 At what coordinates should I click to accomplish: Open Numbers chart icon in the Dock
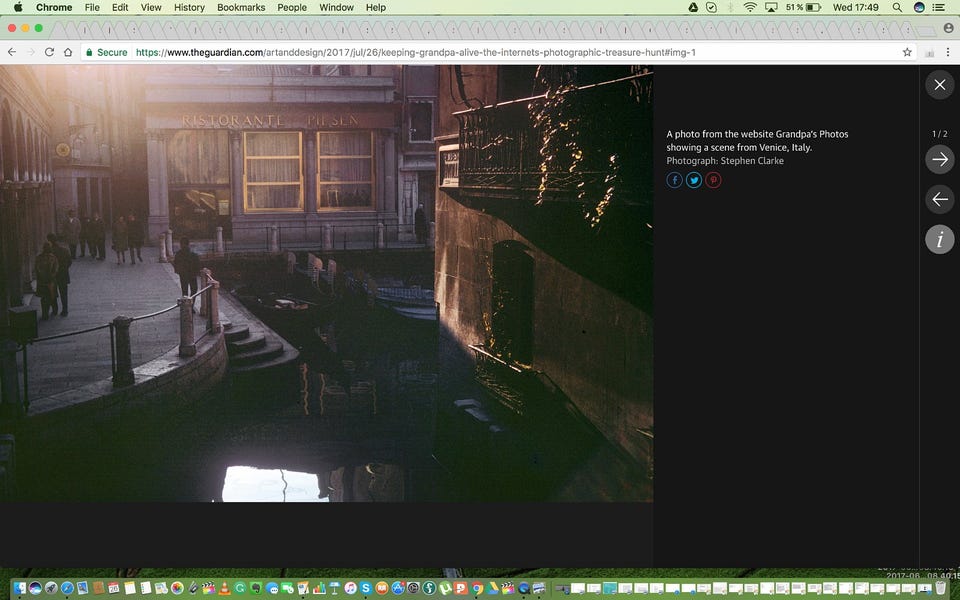(319, 588)
